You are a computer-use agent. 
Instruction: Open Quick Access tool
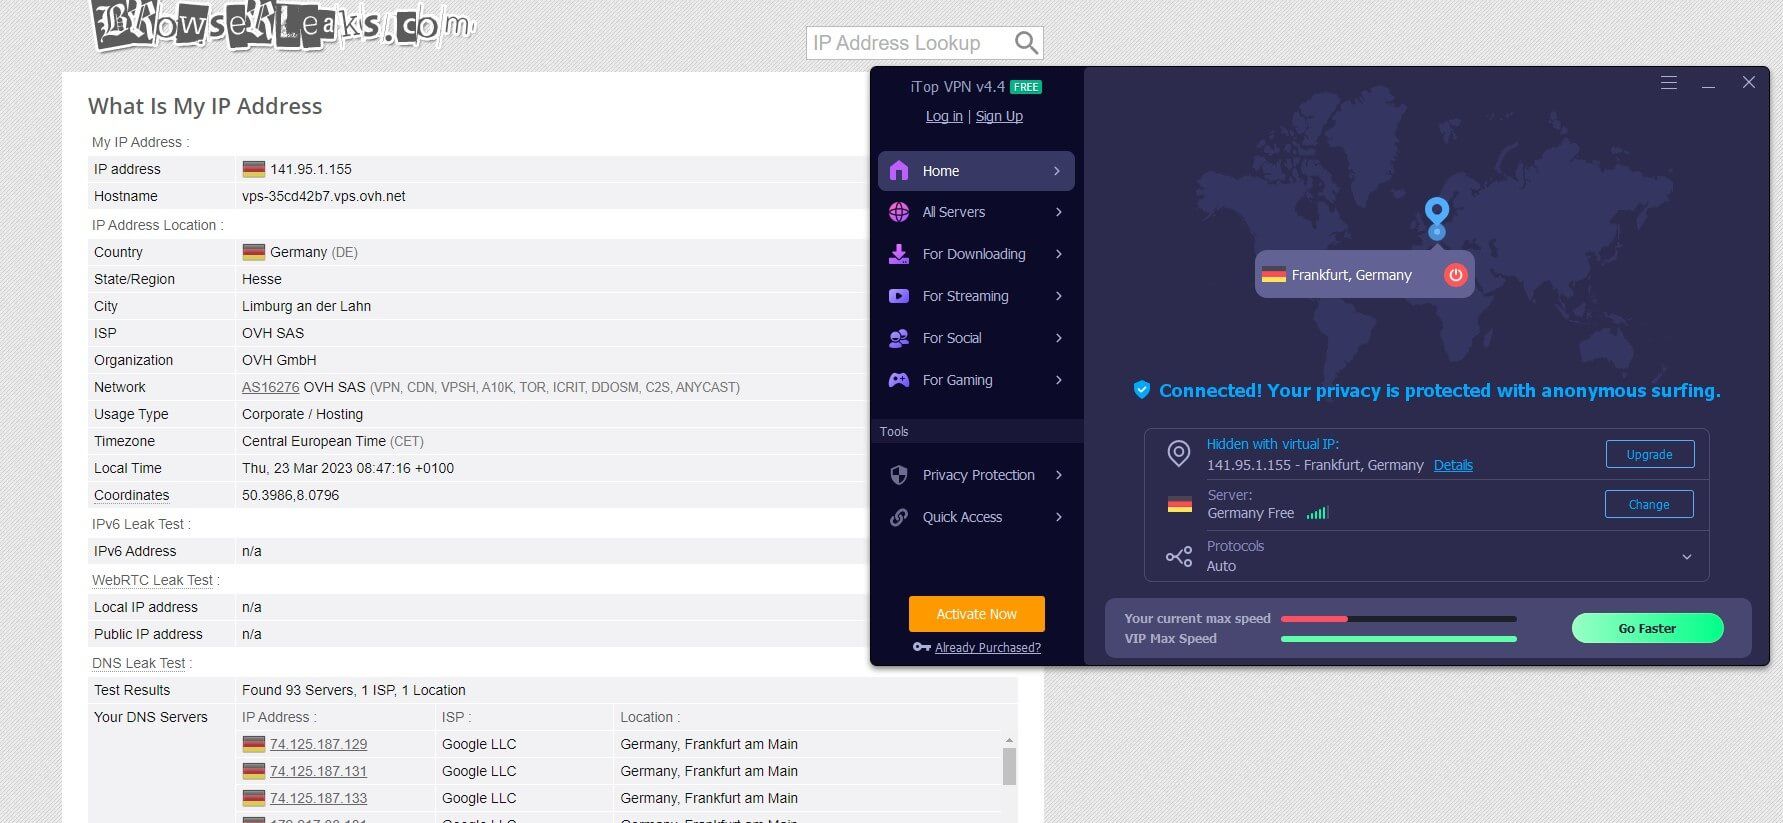[976, 517]
